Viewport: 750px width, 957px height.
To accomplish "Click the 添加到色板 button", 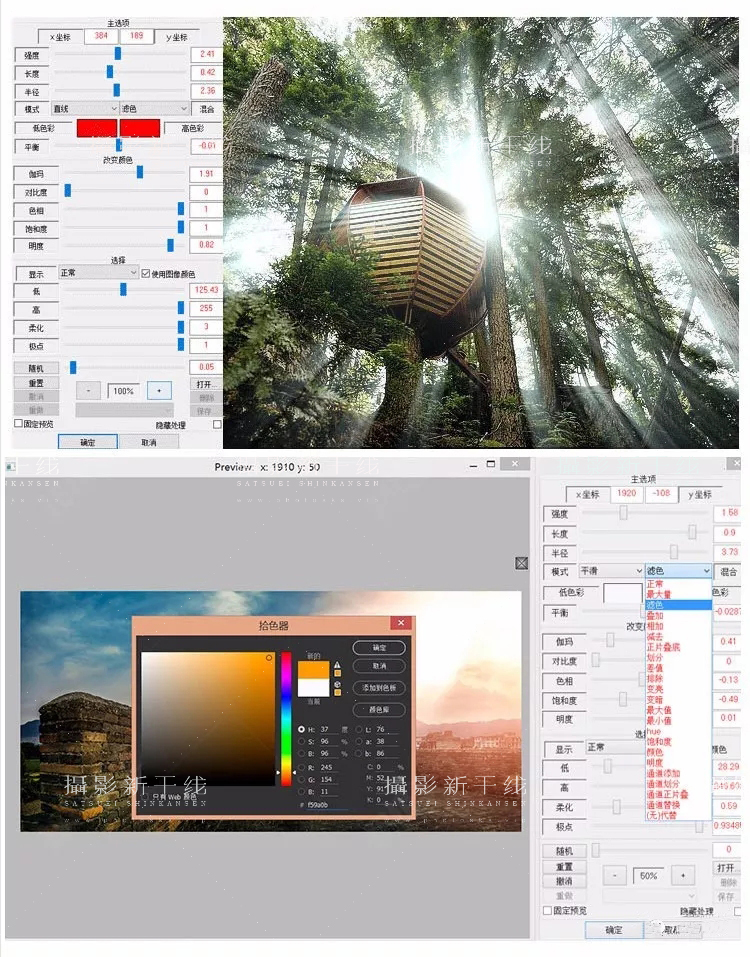I will click(x=379, y=687).
